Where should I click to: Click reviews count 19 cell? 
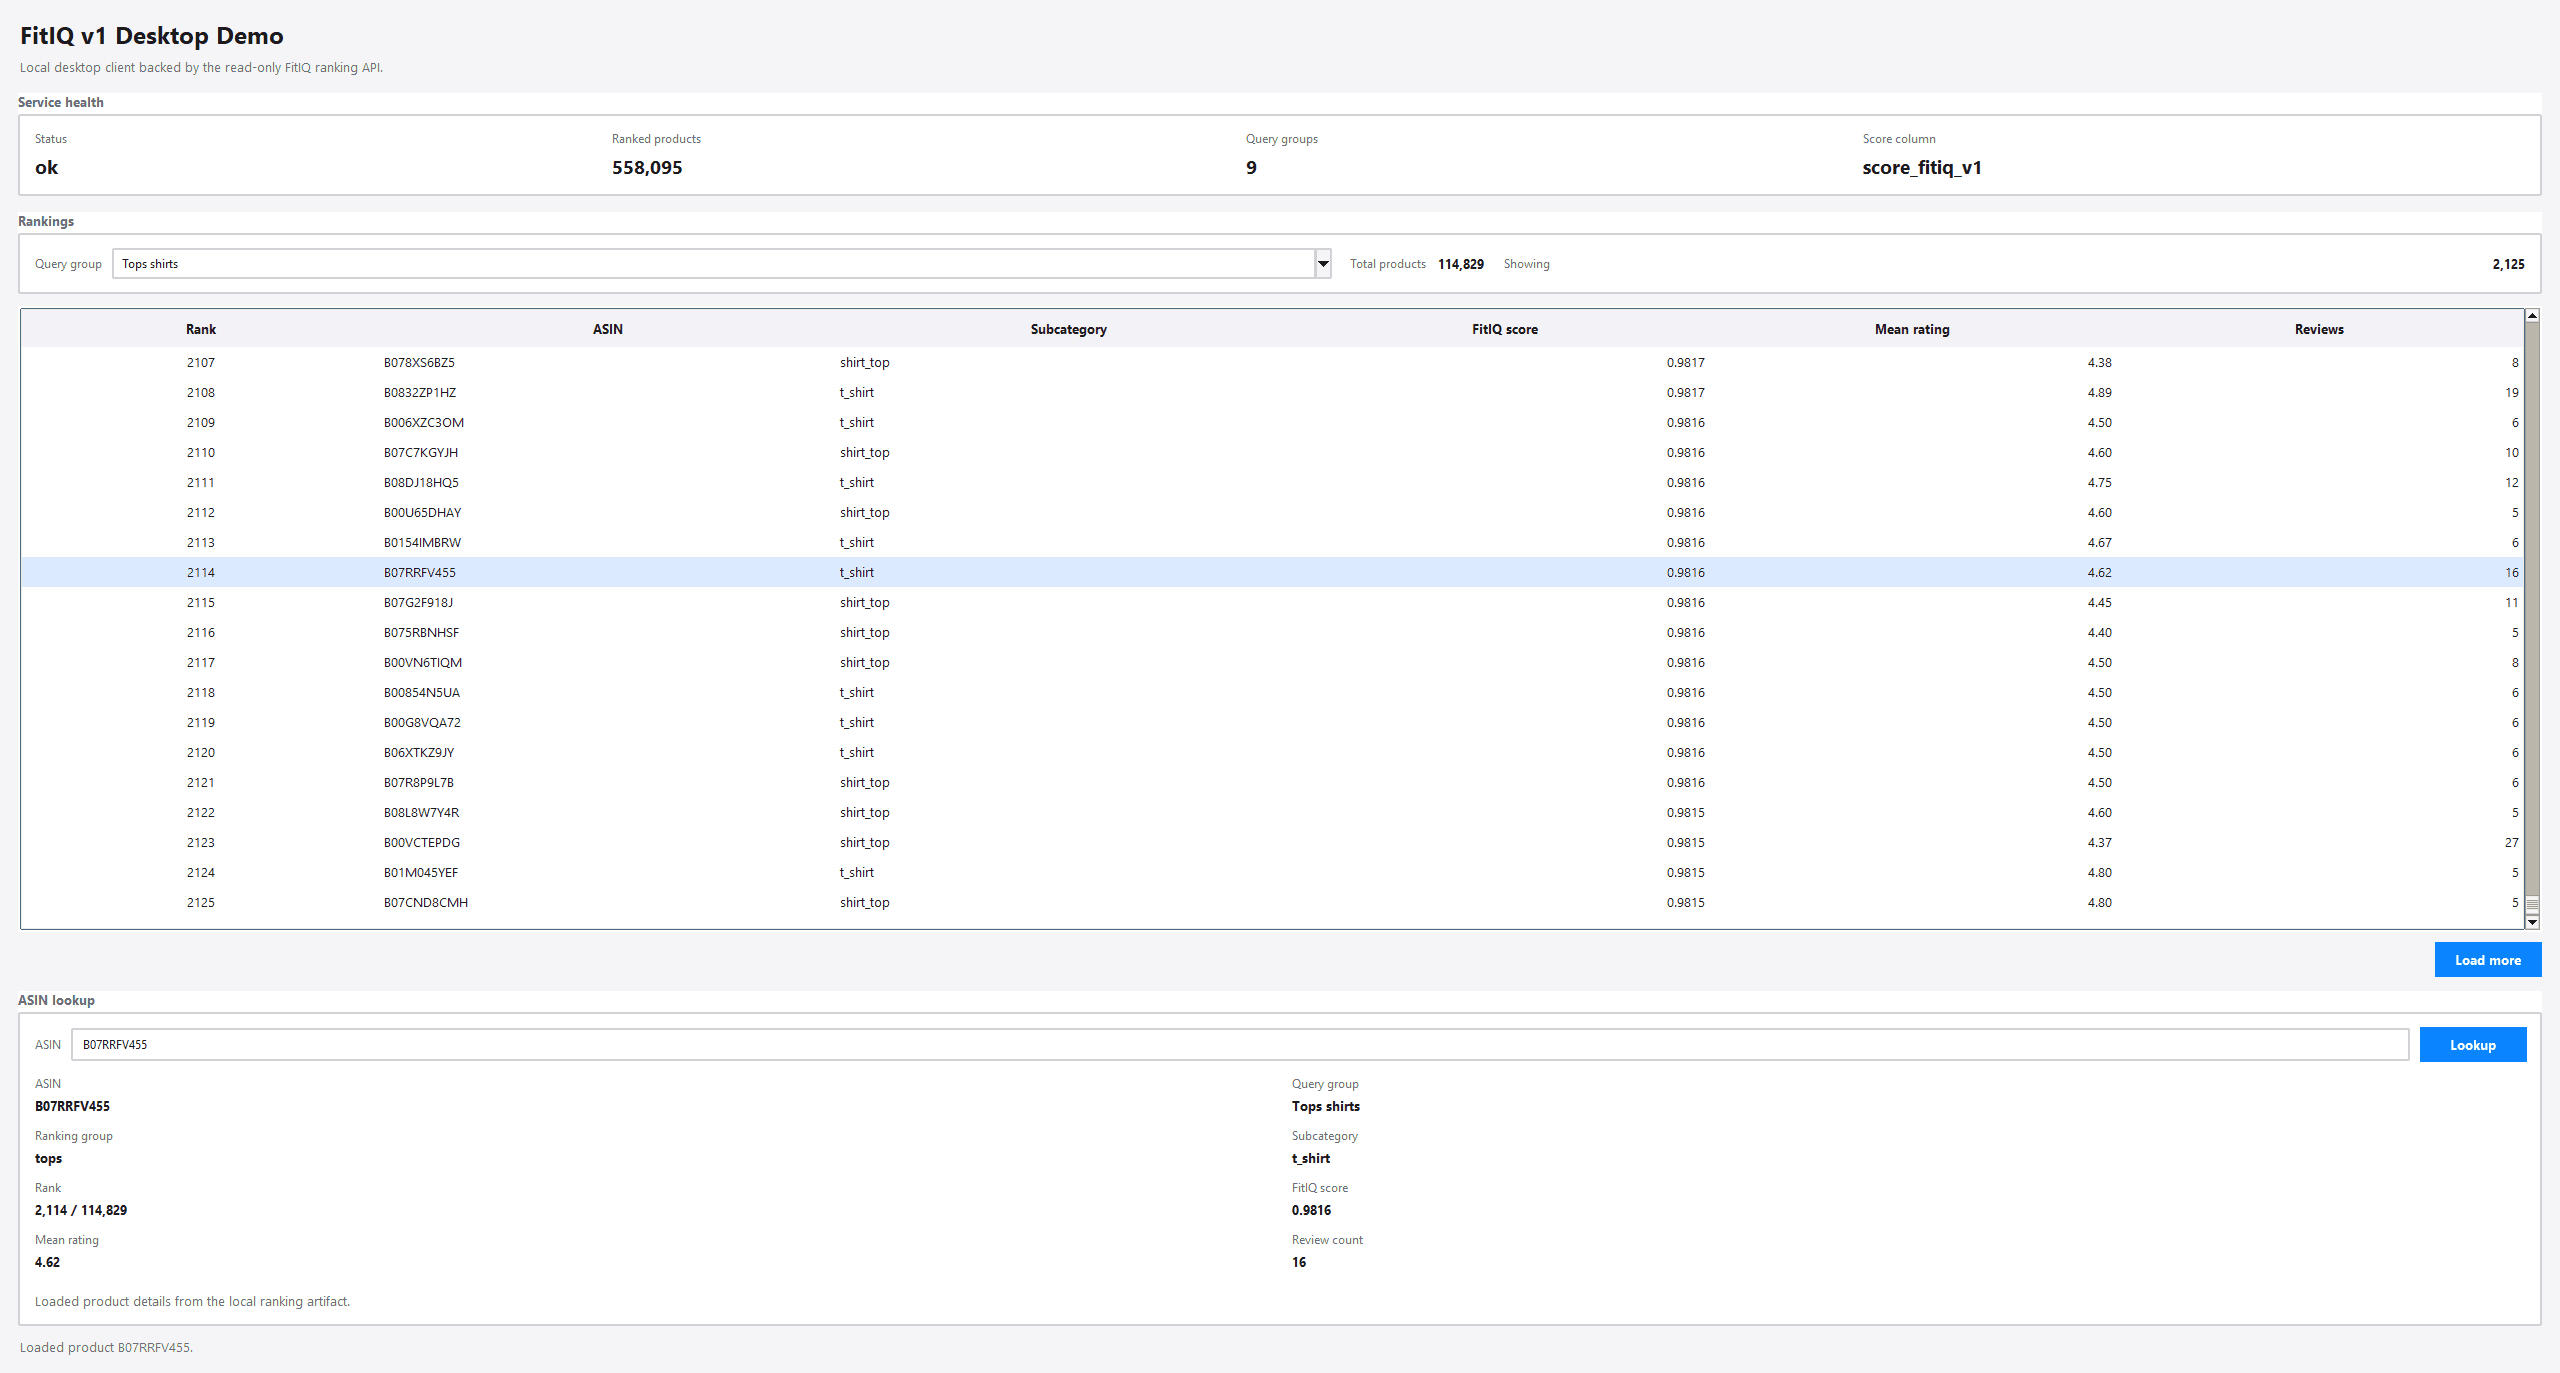(2511, 392)
